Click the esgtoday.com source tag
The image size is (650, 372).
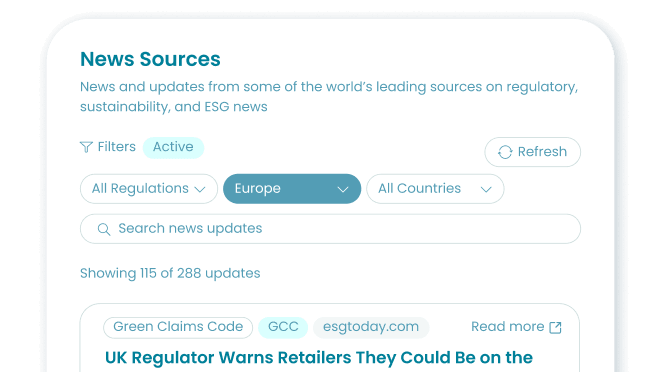click(x=371, y=327)
